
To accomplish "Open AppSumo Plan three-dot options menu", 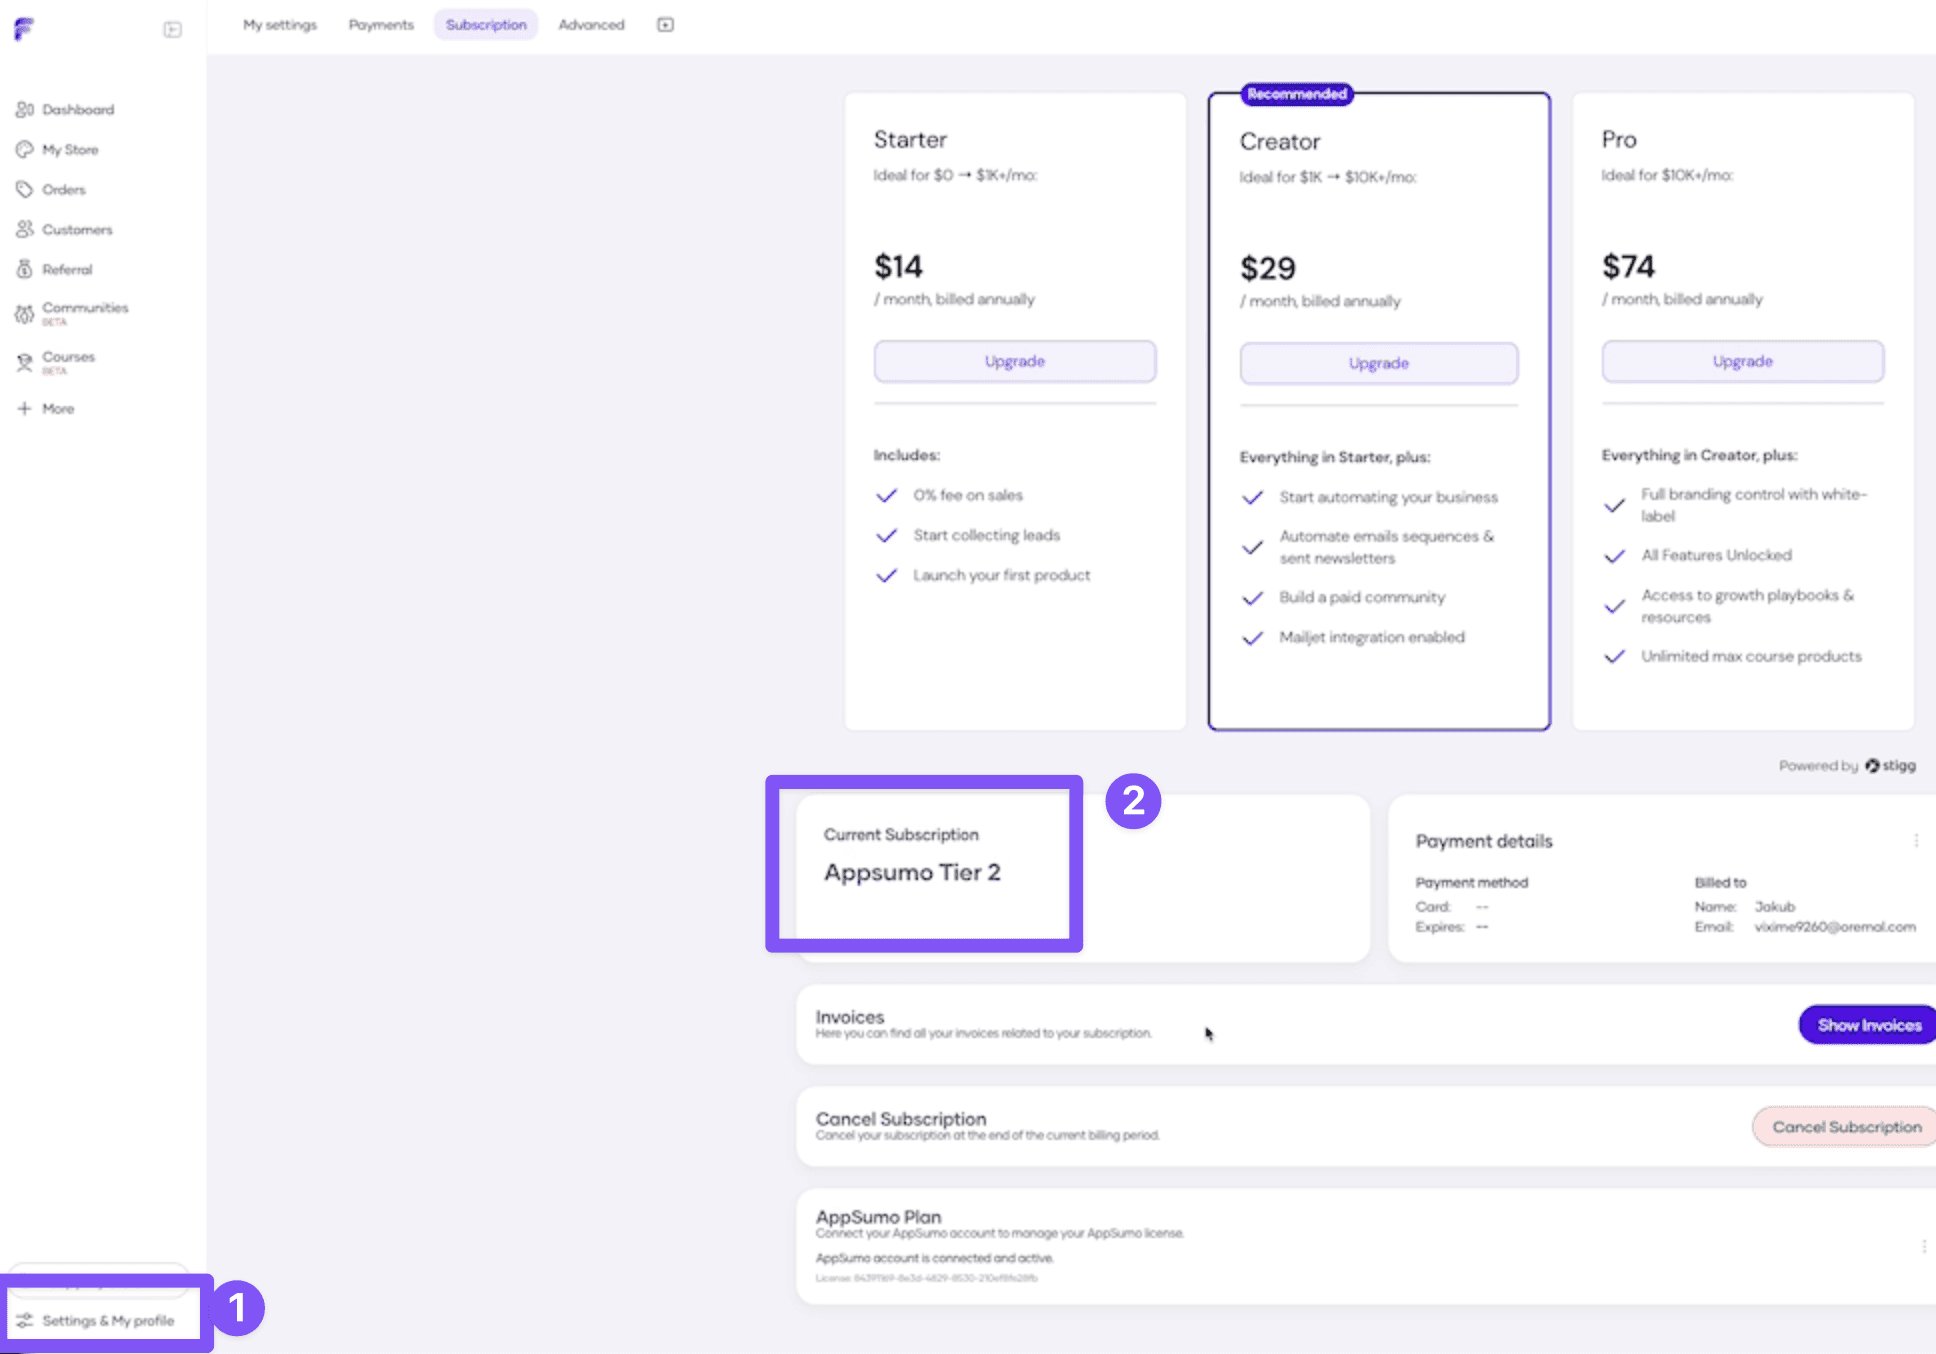I will [x=1923, y=1246].
